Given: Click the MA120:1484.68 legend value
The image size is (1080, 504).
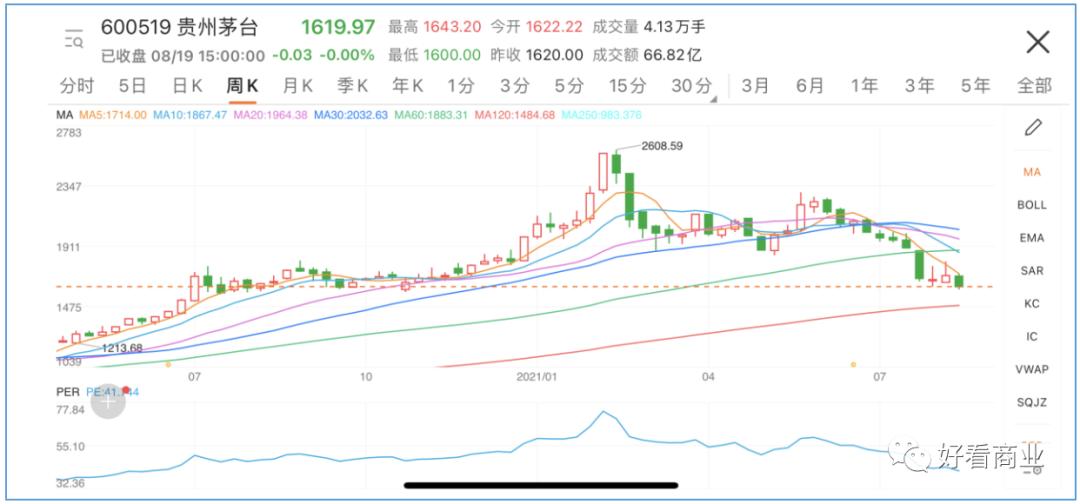Looking at the screenshot, I should (515, 115).
